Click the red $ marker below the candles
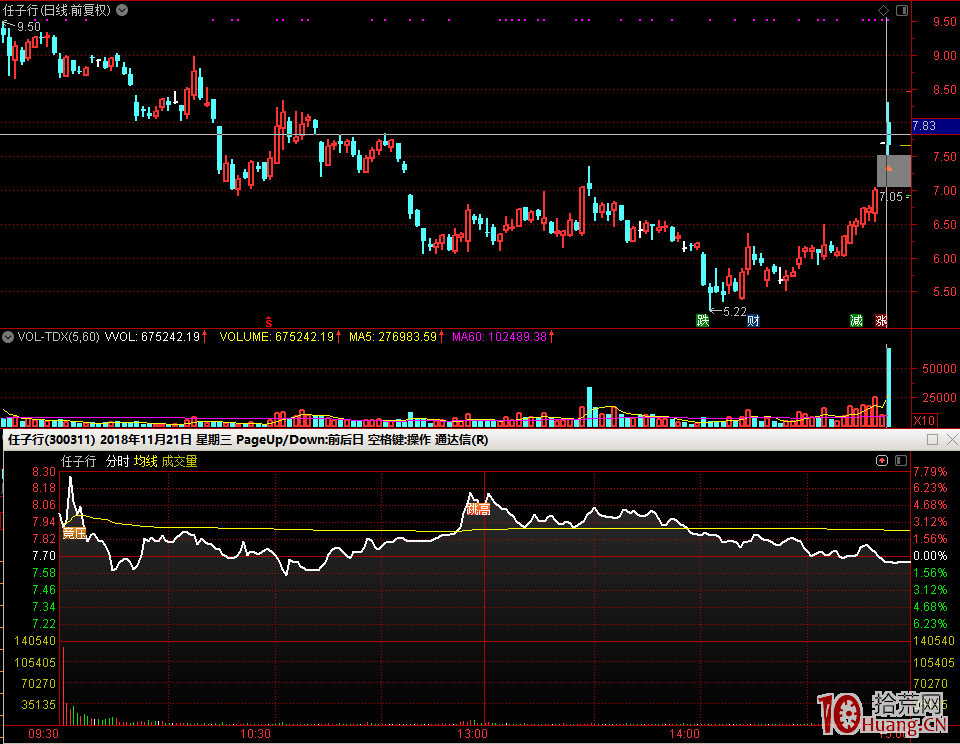960x744 pixels. [x=268, y=321]
